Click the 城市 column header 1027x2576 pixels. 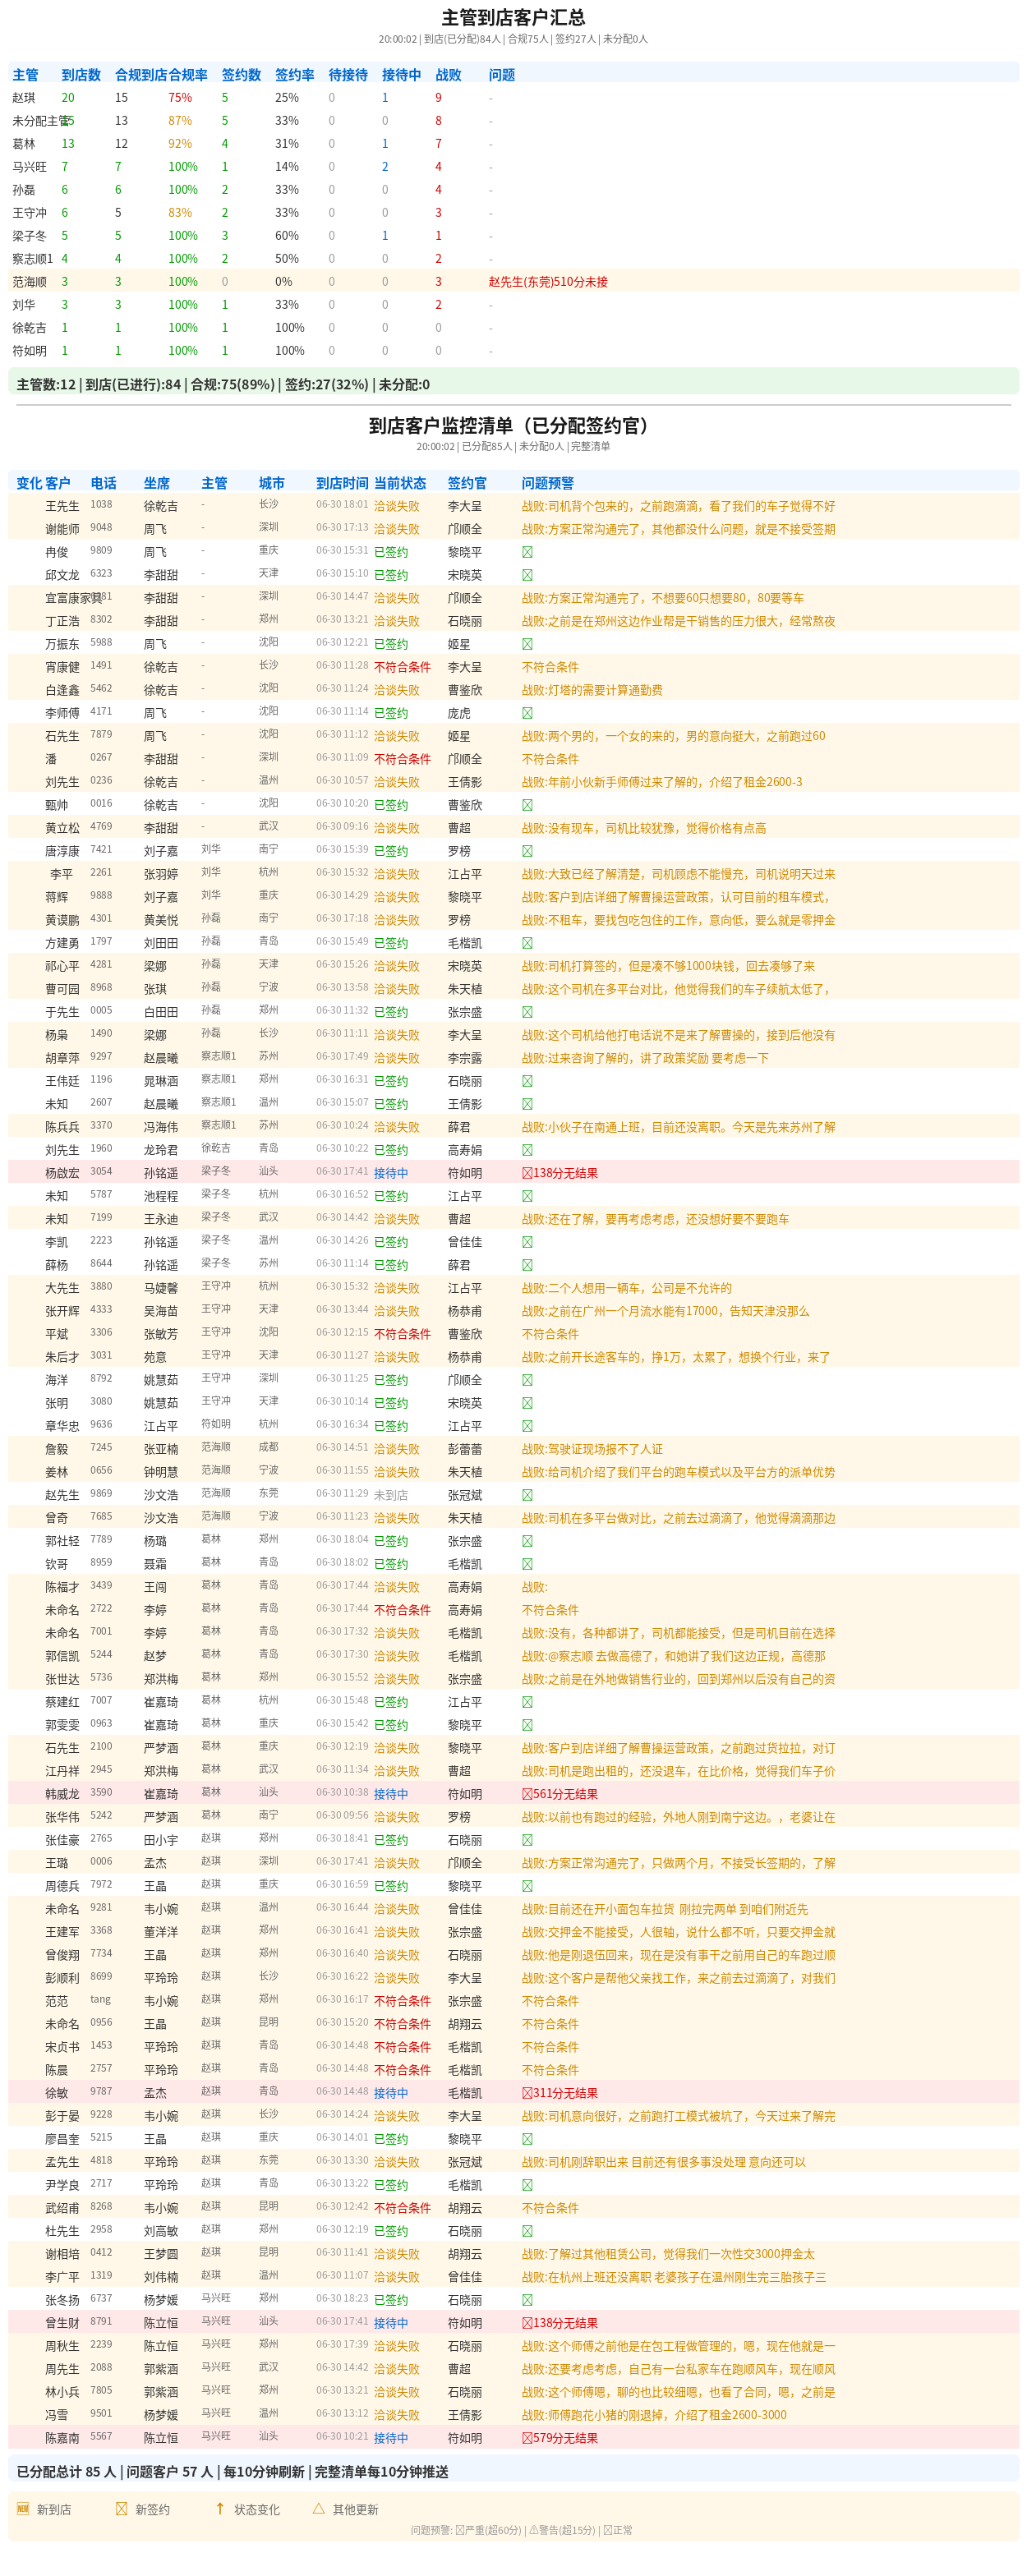point(272,483)
